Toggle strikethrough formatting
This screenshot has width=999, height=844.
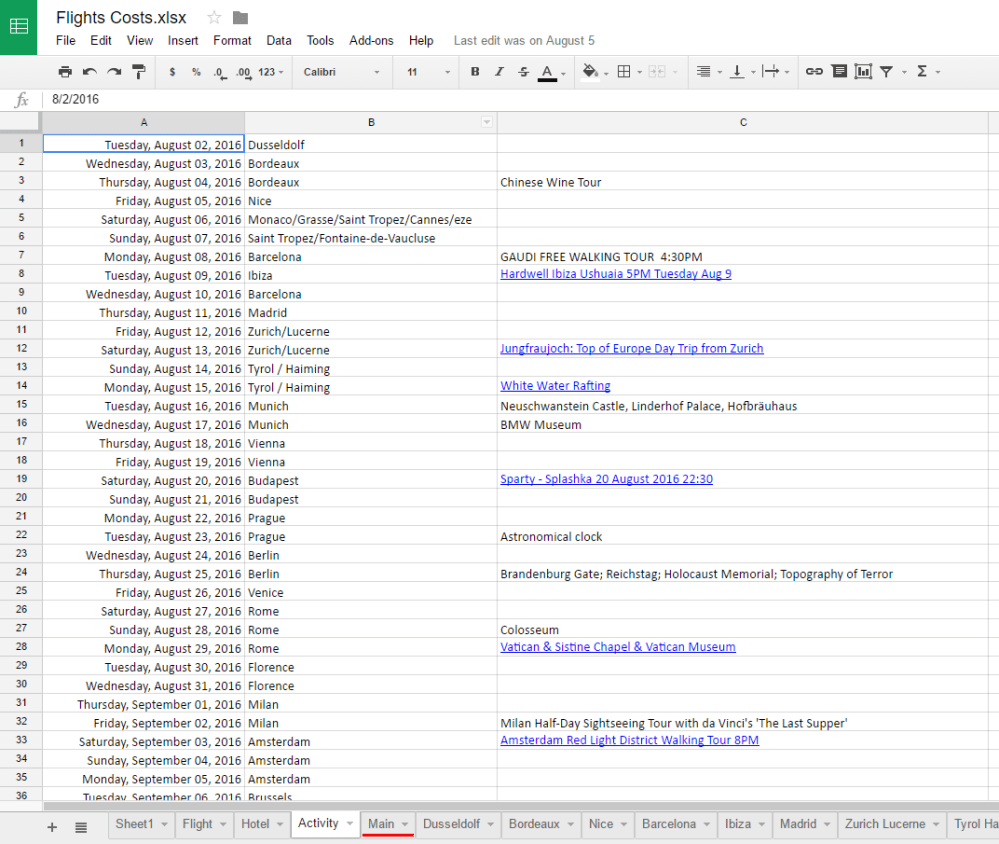click(x=523, y=72)
